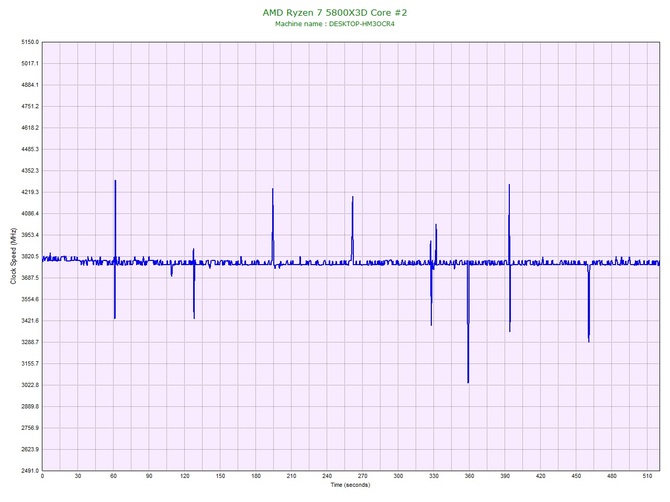Screen dimensions: 670x502
Task: Click the y-axis value 4884.1
Action: click(30, 85)
